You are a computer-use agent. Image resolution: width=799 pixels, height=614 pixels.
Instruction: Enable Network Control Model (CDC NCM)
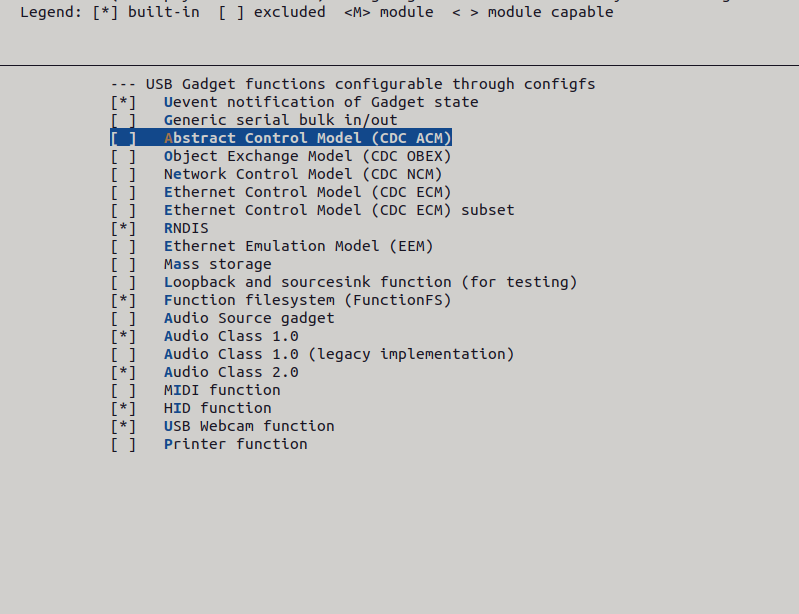(123, 174)
